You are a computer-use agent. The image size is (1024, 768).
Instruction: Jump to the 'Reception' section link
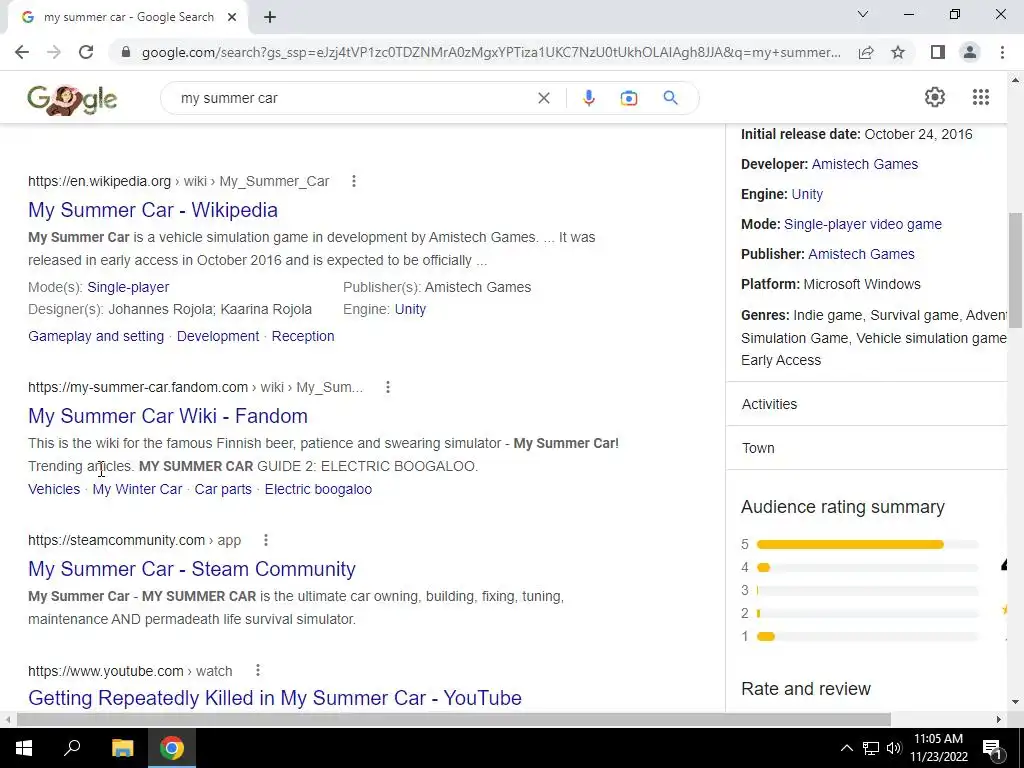tap(303, 336)
